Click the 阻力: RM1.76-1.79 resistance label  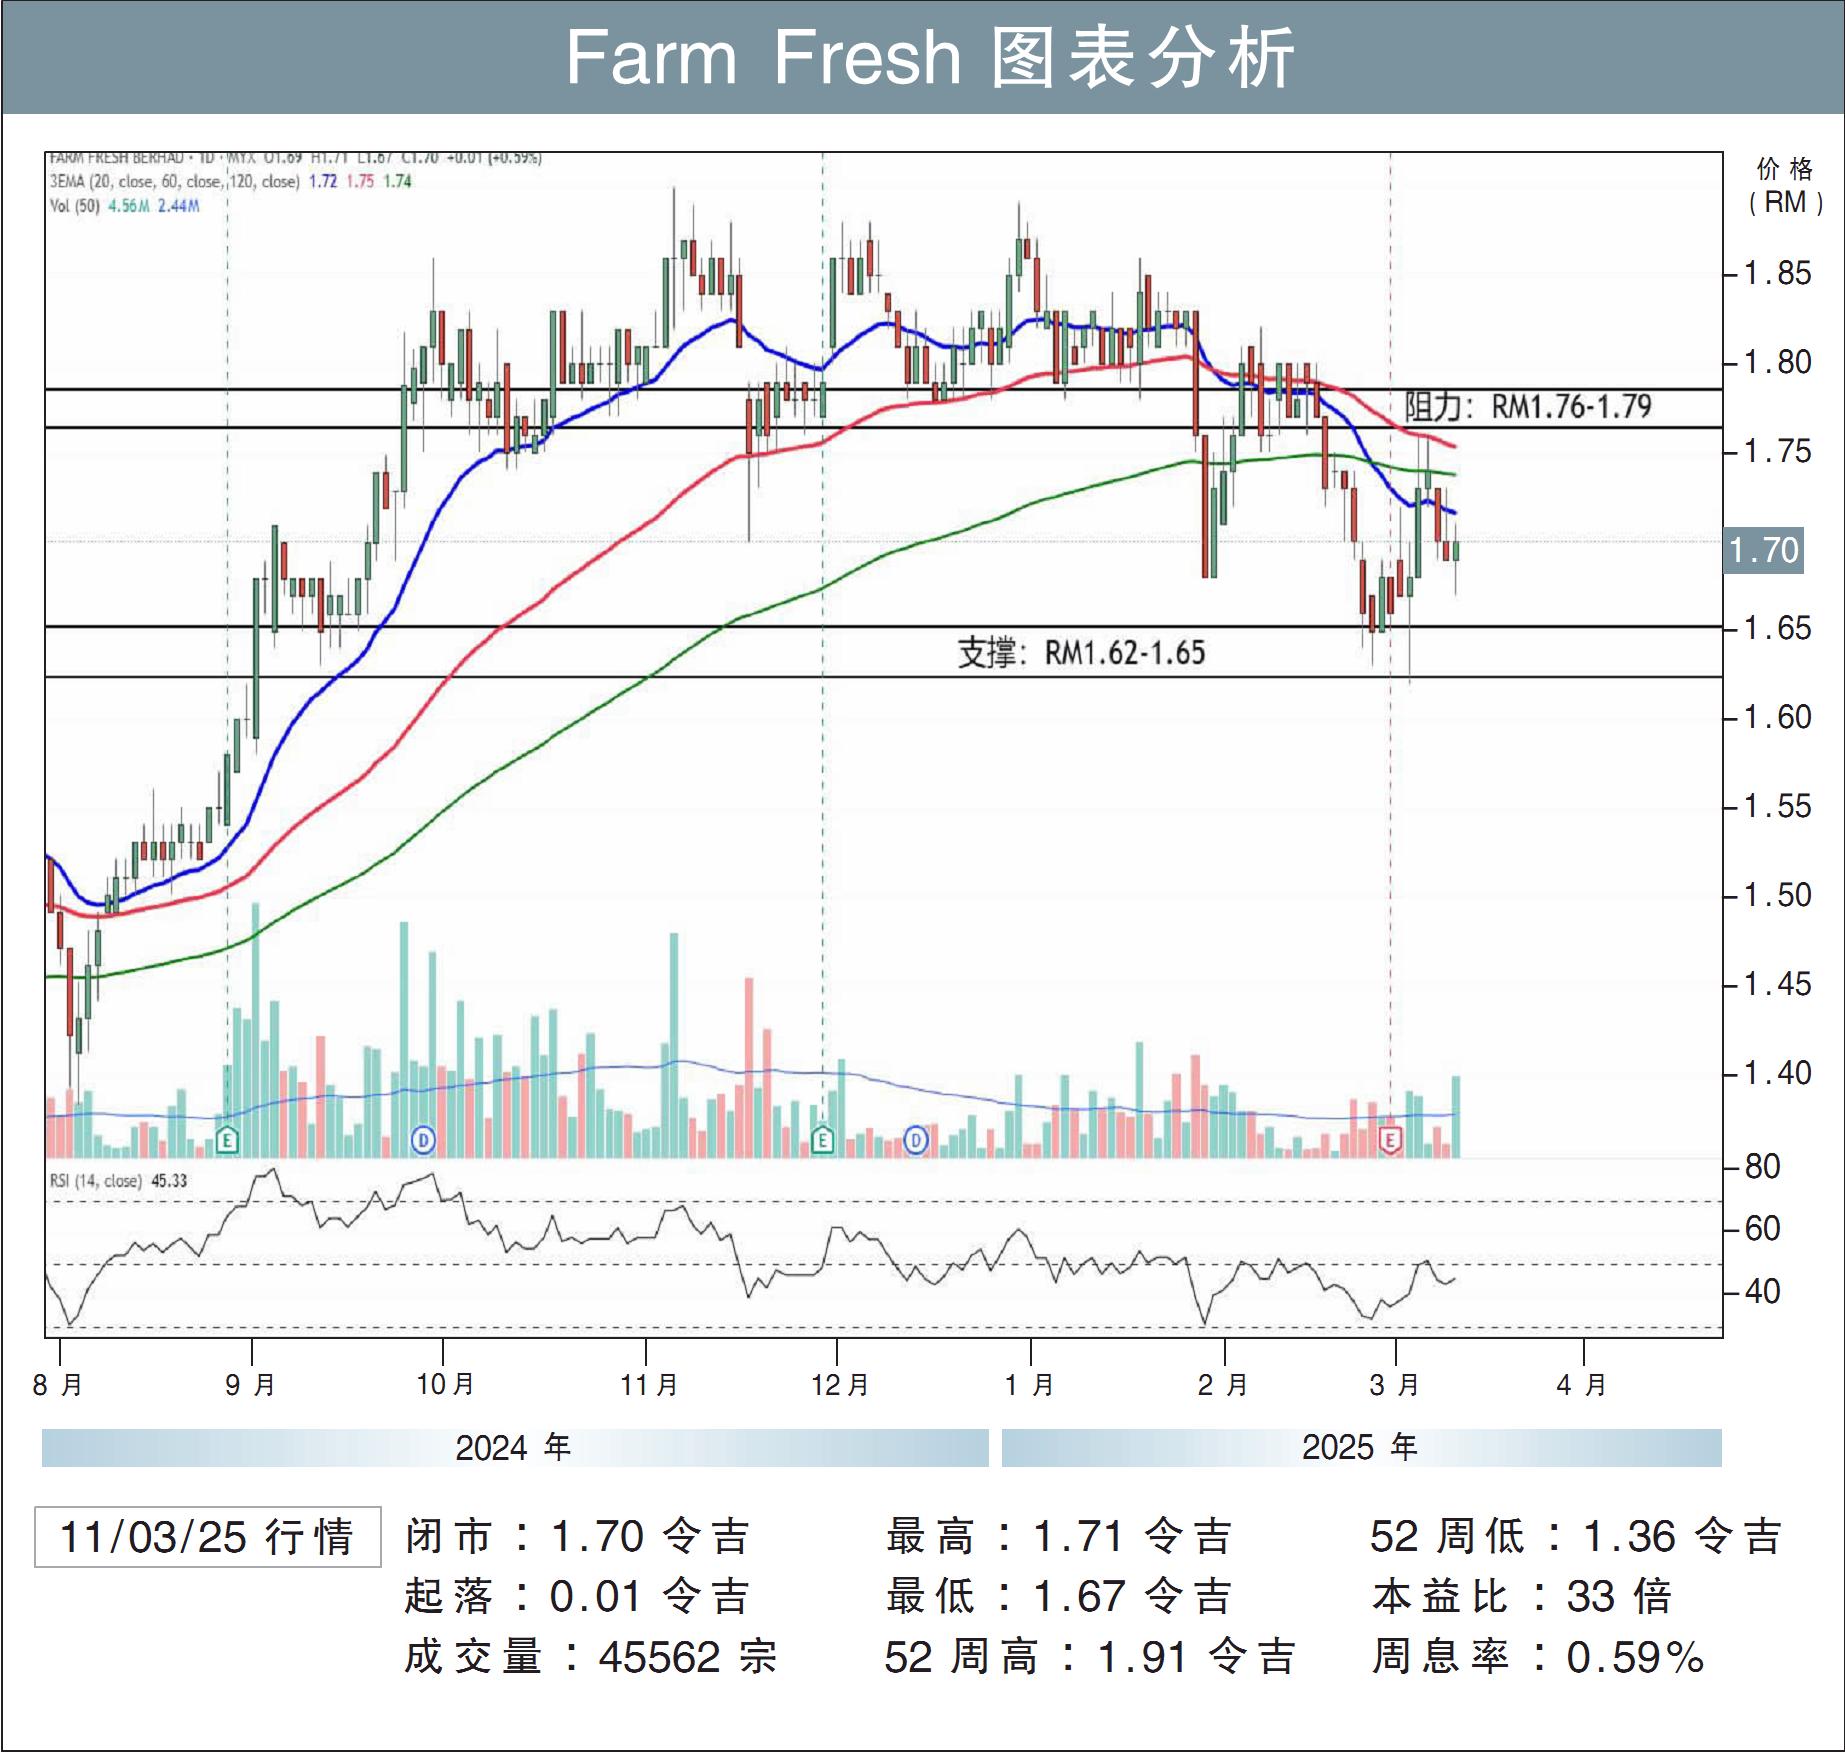(1528, 407)
